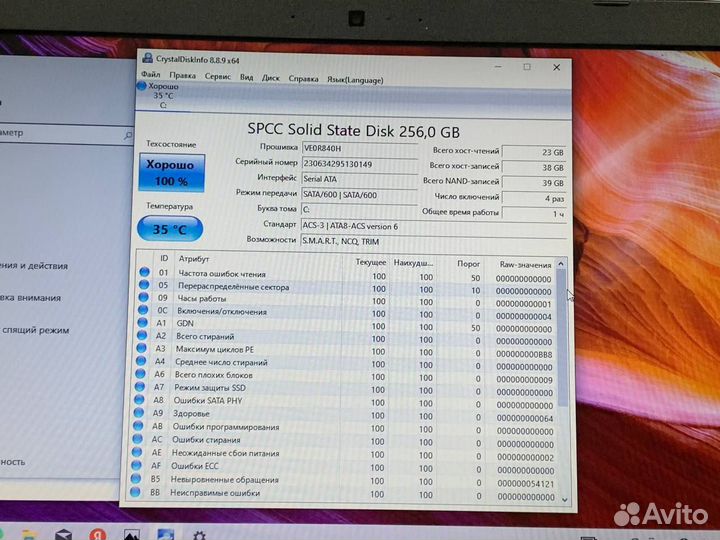
Task: Click status icon for Максимум циклов PE
Action: click(x=141, y=348)
